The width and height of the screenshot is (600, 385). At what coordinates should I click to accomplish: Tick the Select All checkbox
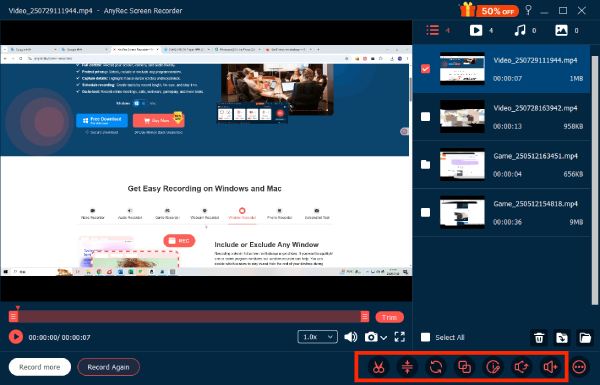tap(425, 337)
